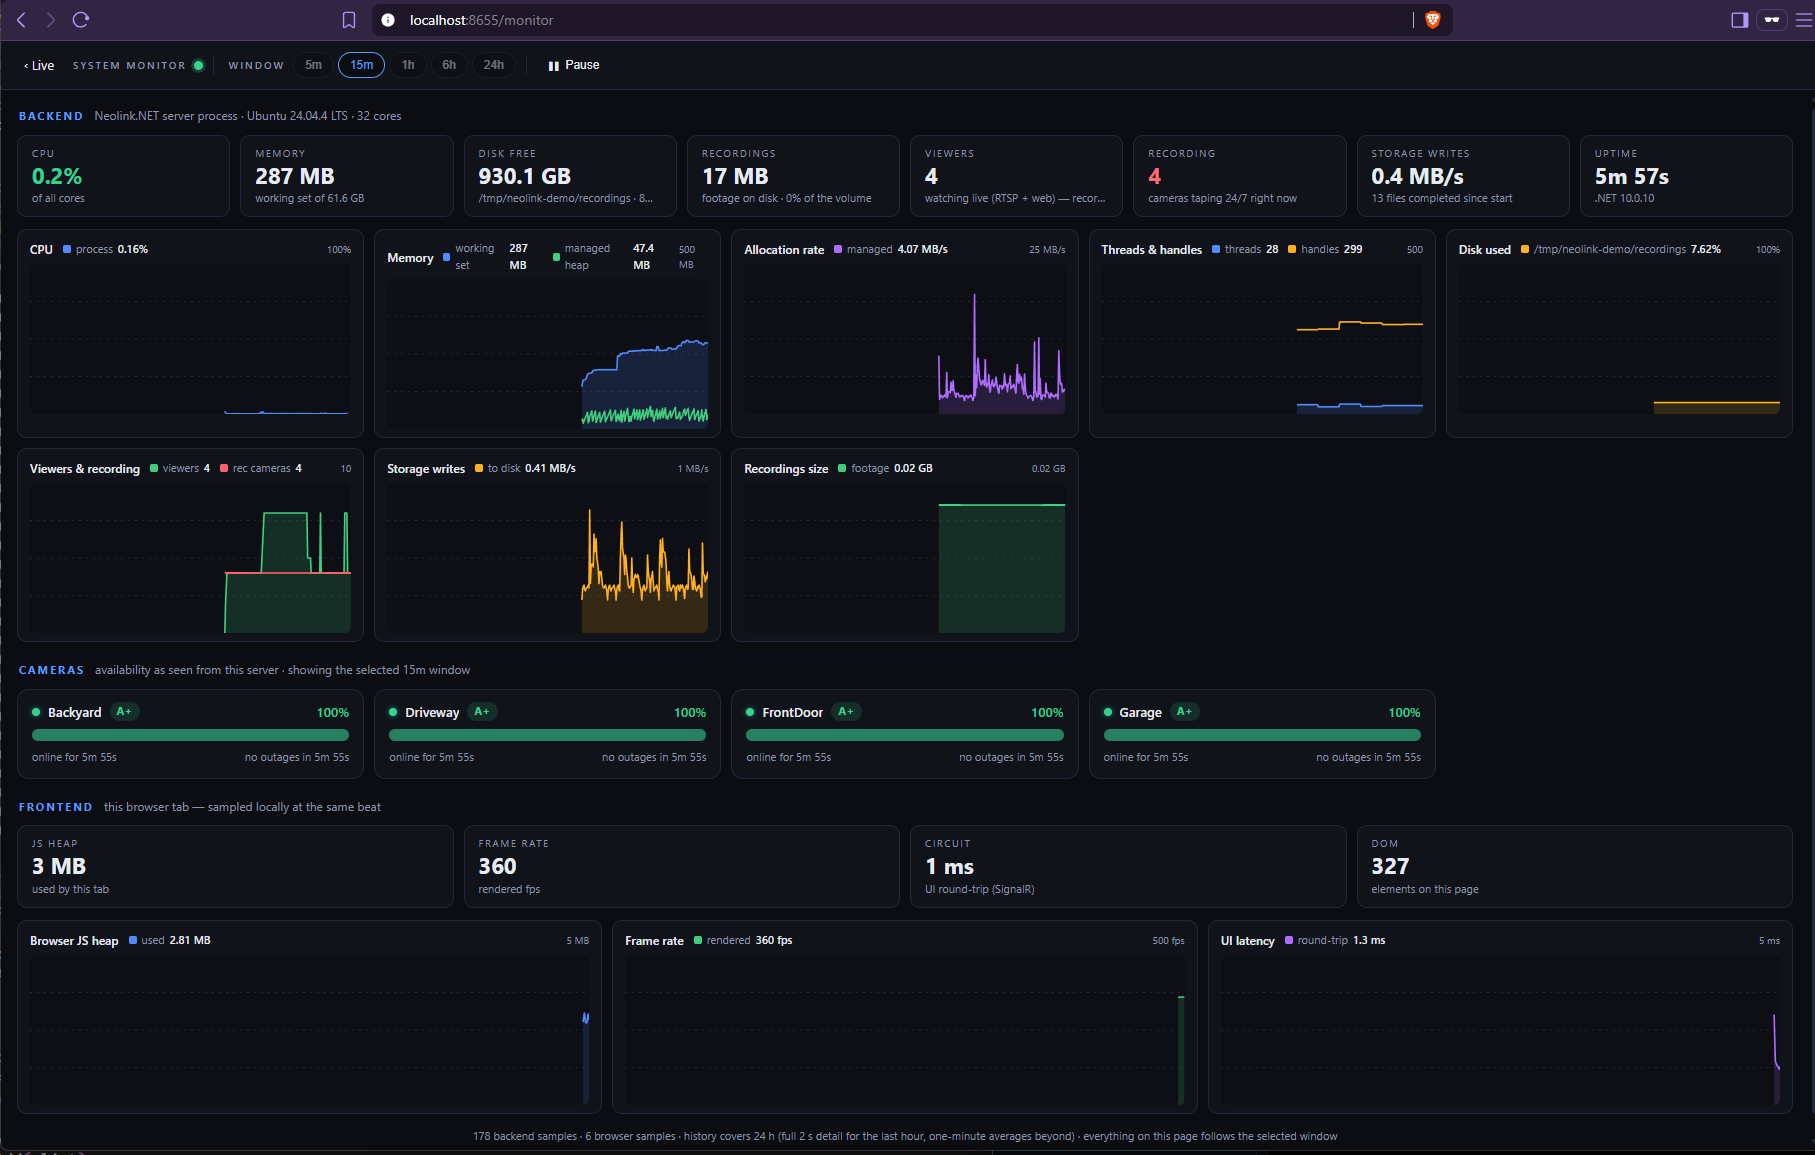Click the Garage camera availability bar
This screenshot has width=1815, height=1155.
1262,735
